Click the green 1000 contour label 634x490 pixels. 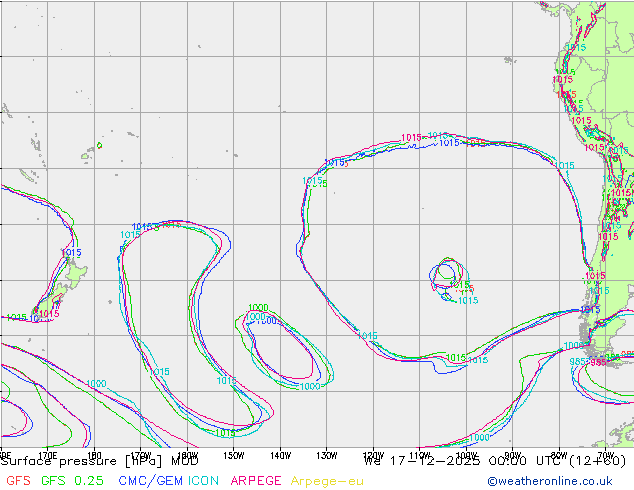pyautogui.click(x=258, y=308)
